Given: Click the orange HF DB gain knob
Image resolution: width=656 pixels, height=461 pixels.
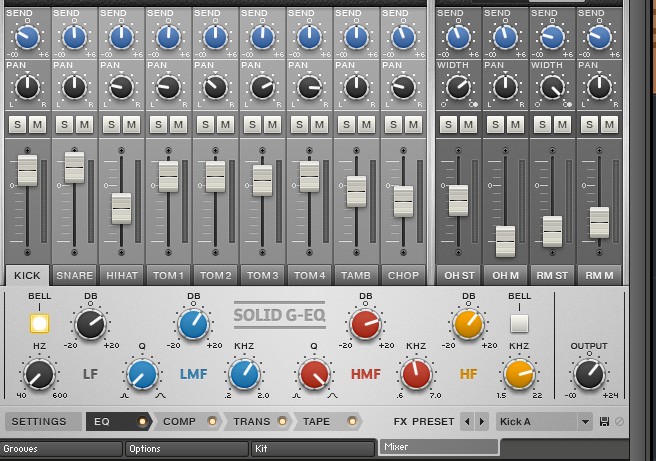Looking at the screenshot, I should (x=468, y=324).
